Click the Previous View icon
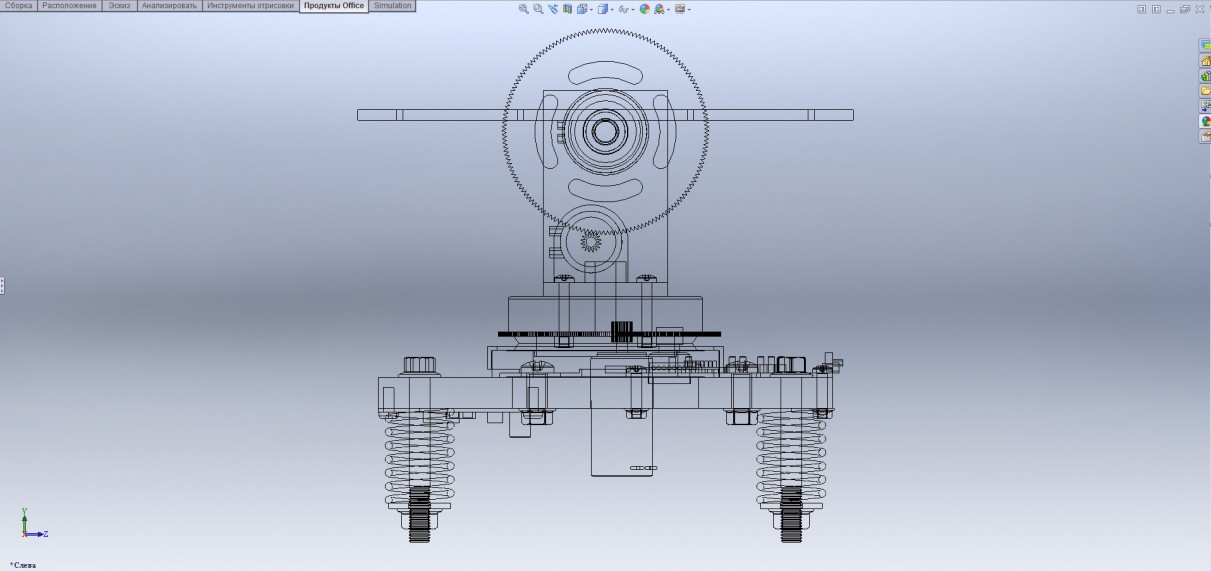1211x571 pixels. [x=553, y=9]
